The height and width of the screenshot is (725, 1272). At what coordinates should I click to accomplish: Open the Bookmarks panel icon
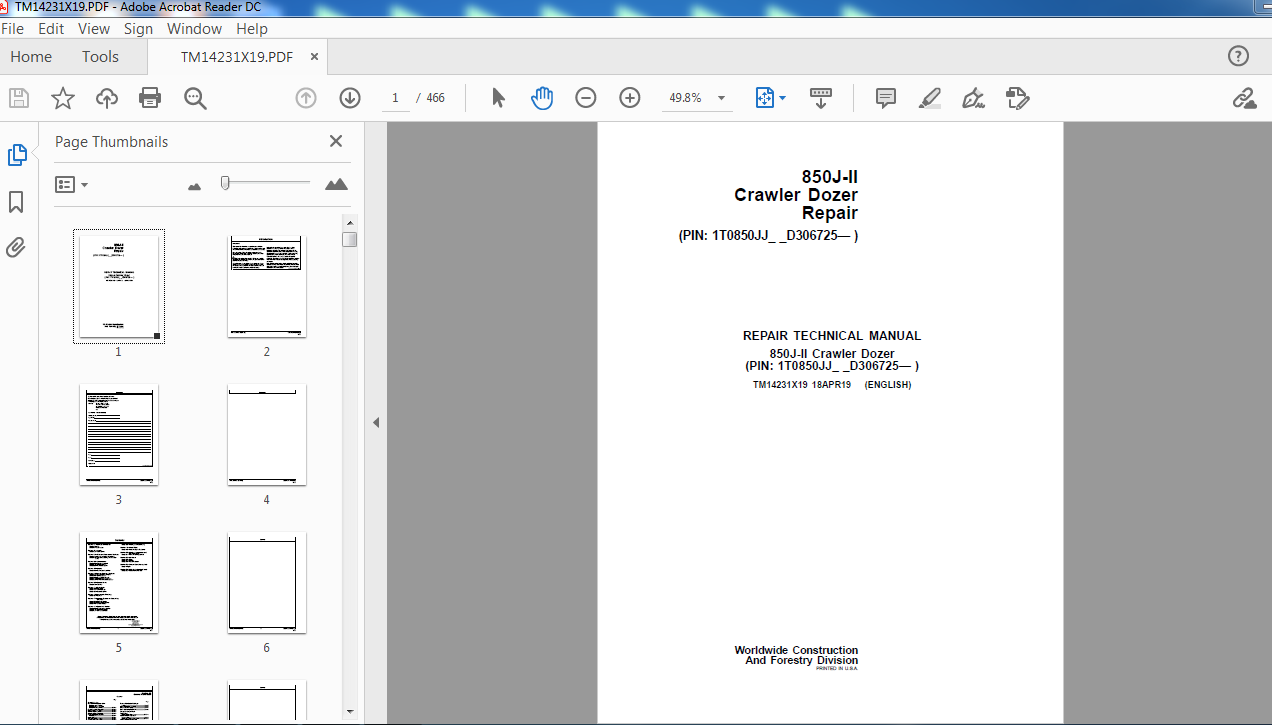[x=16, y=202]
